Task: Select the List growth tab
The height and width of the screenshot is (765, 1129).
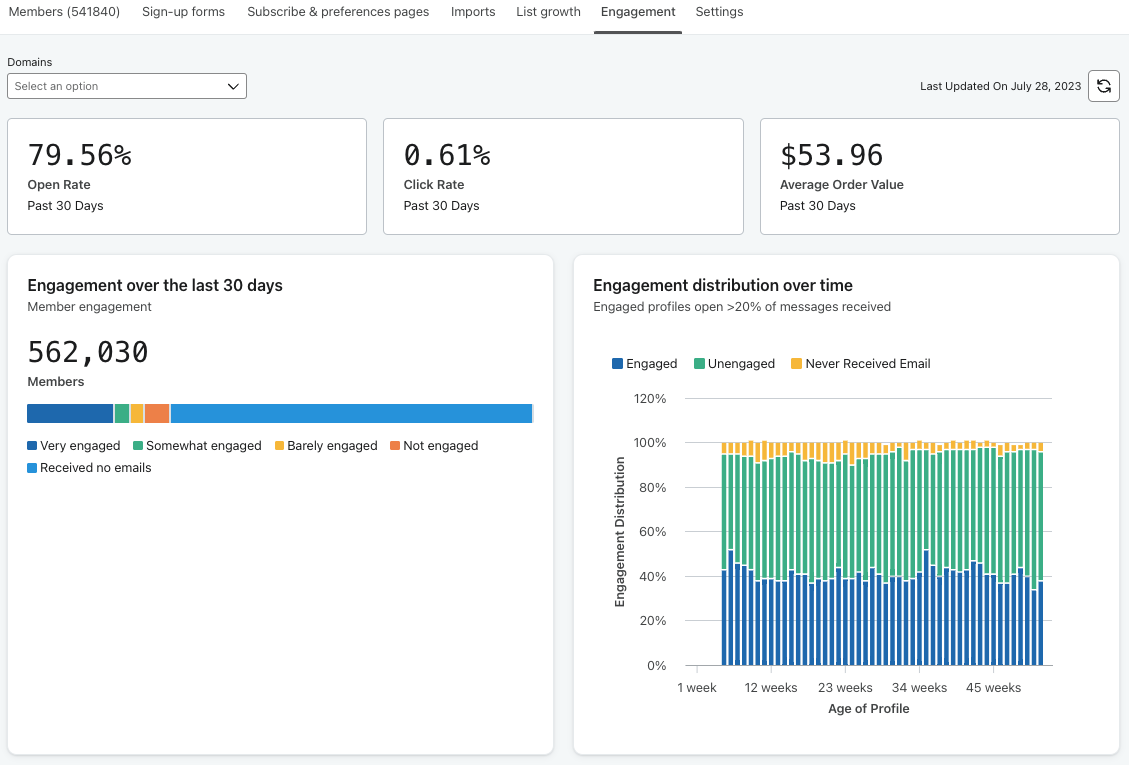Action: pos(548,12)
